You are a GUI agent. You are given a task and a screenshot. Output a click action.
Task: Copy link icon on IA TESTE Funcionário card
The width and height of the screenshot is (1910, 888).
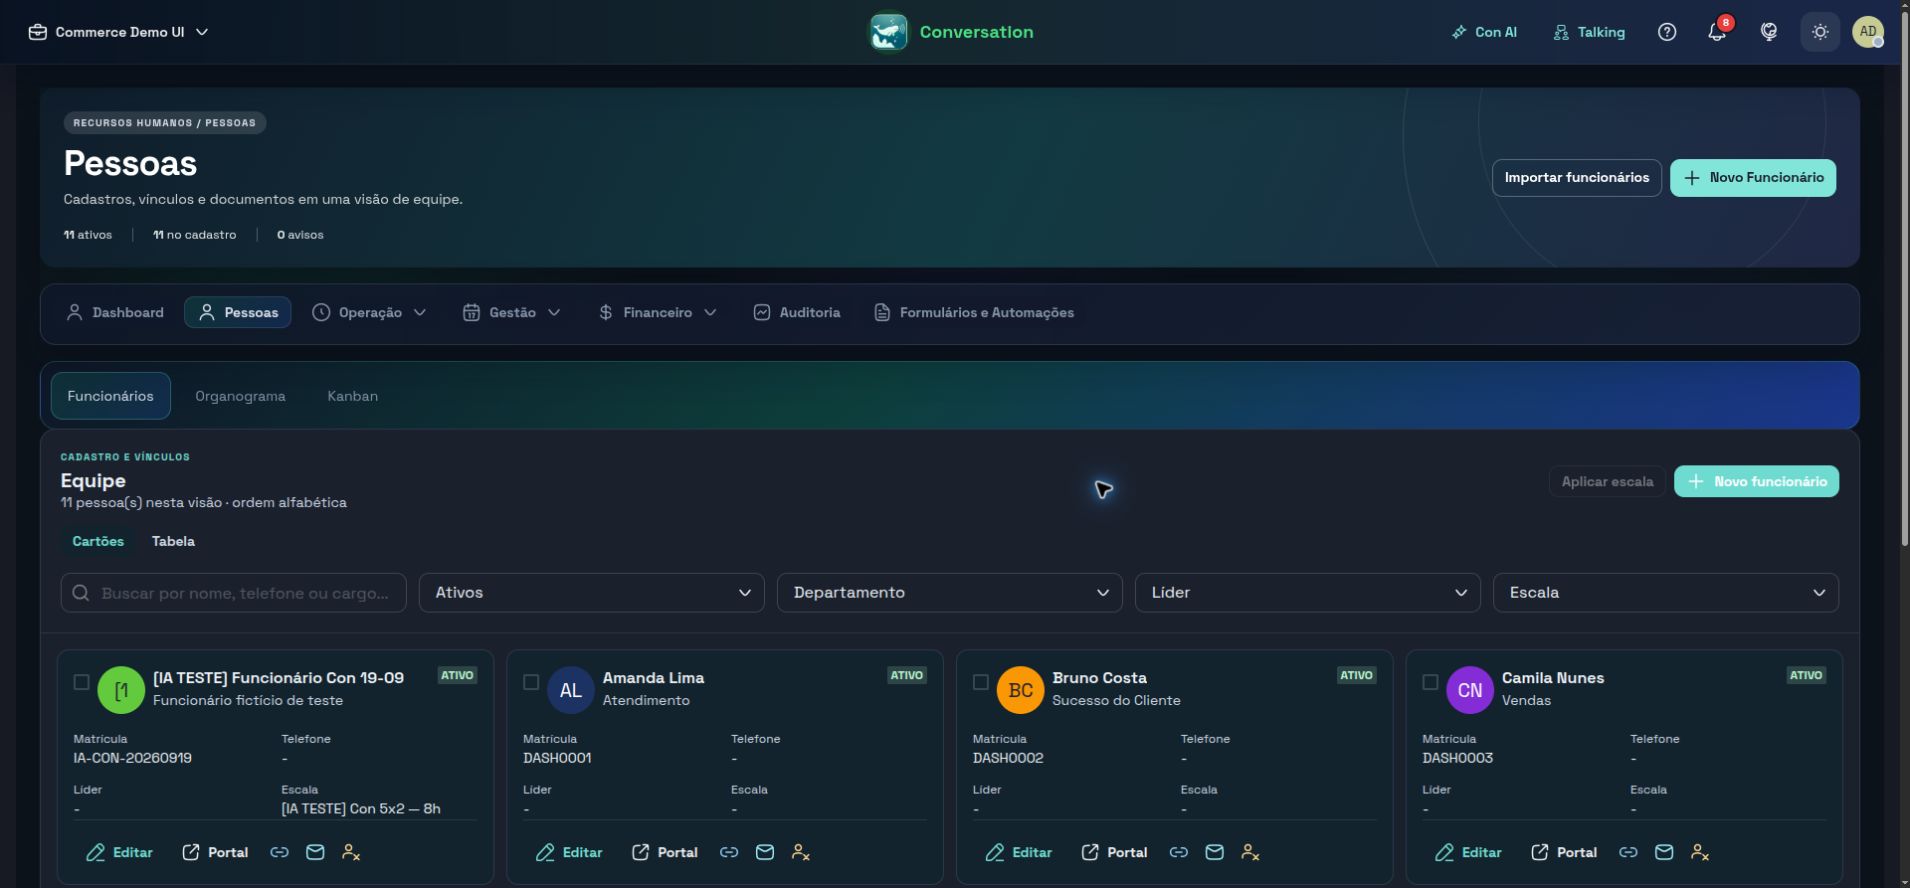pos(279,852)
